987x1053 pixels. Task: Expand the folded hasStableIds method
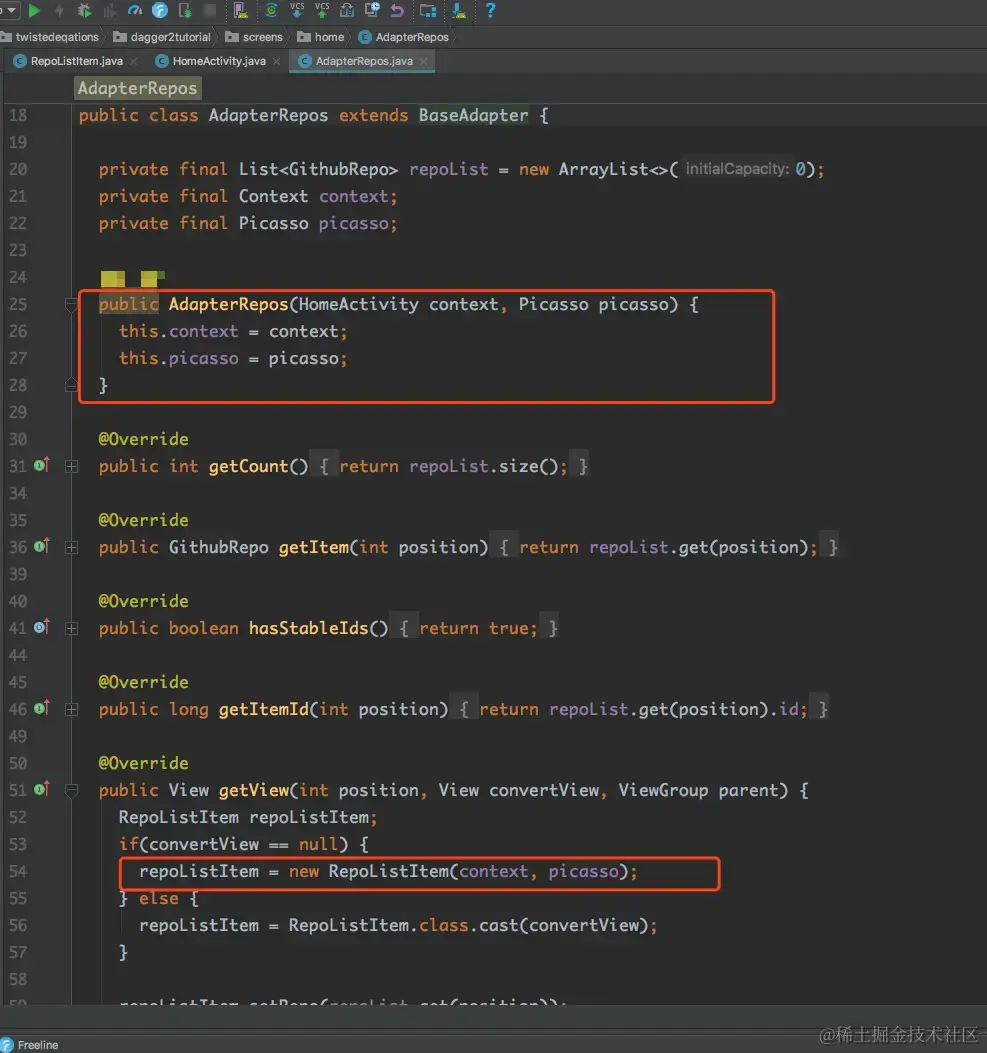coord(71,628)
